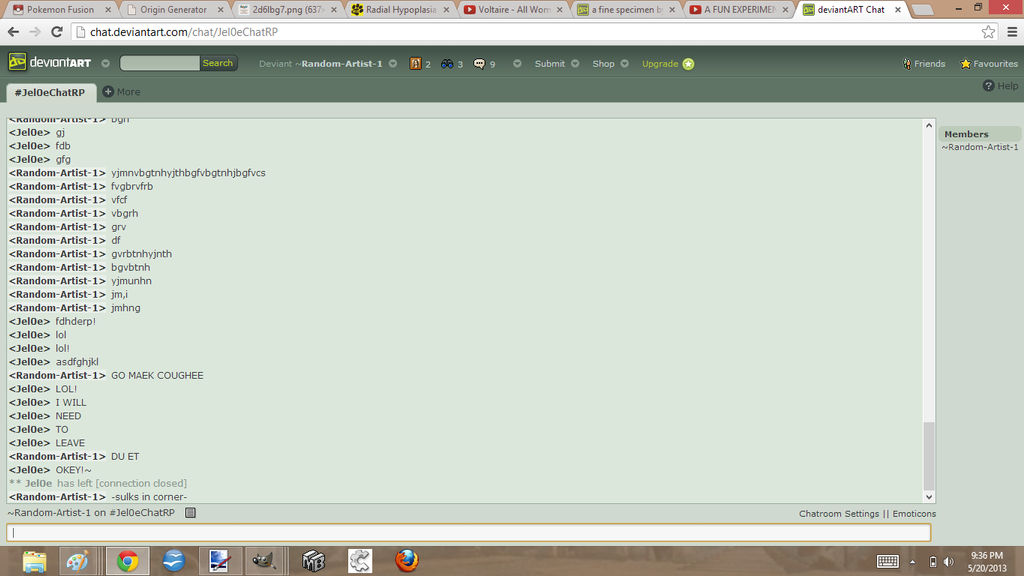Switch to the Origin Generator tab
Image resolution: width=1024 pixels, height=576 pixels.
pos(174,9)
